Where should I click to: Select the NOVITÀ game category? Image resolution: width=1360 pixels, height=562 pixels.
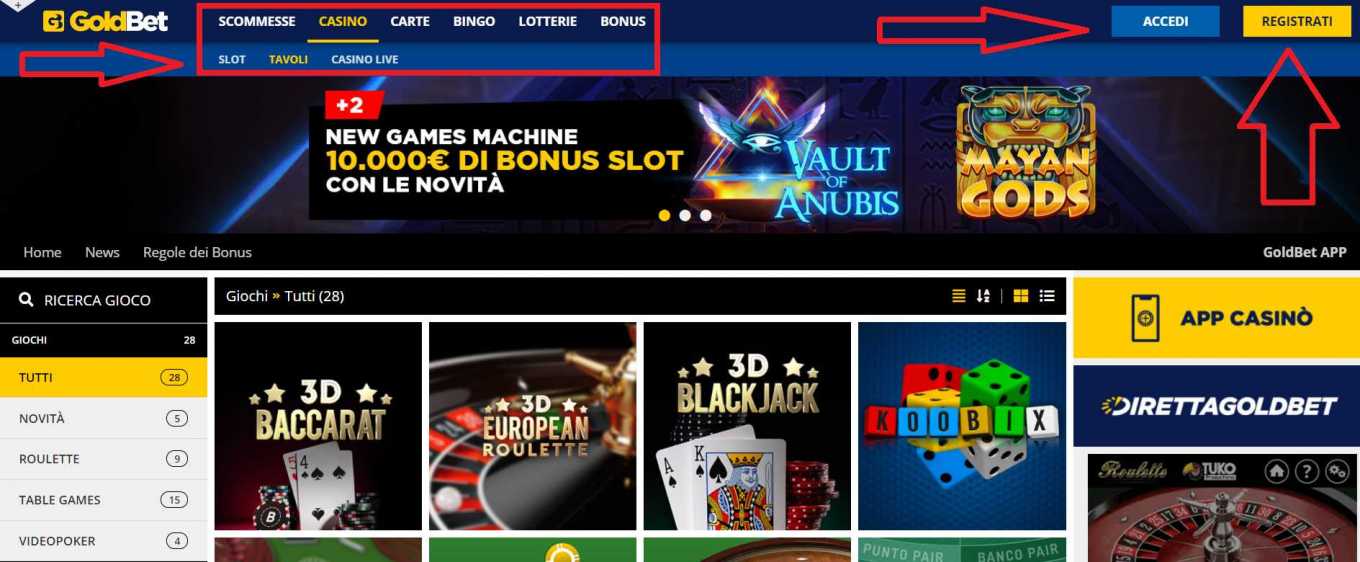click(103, 418)
